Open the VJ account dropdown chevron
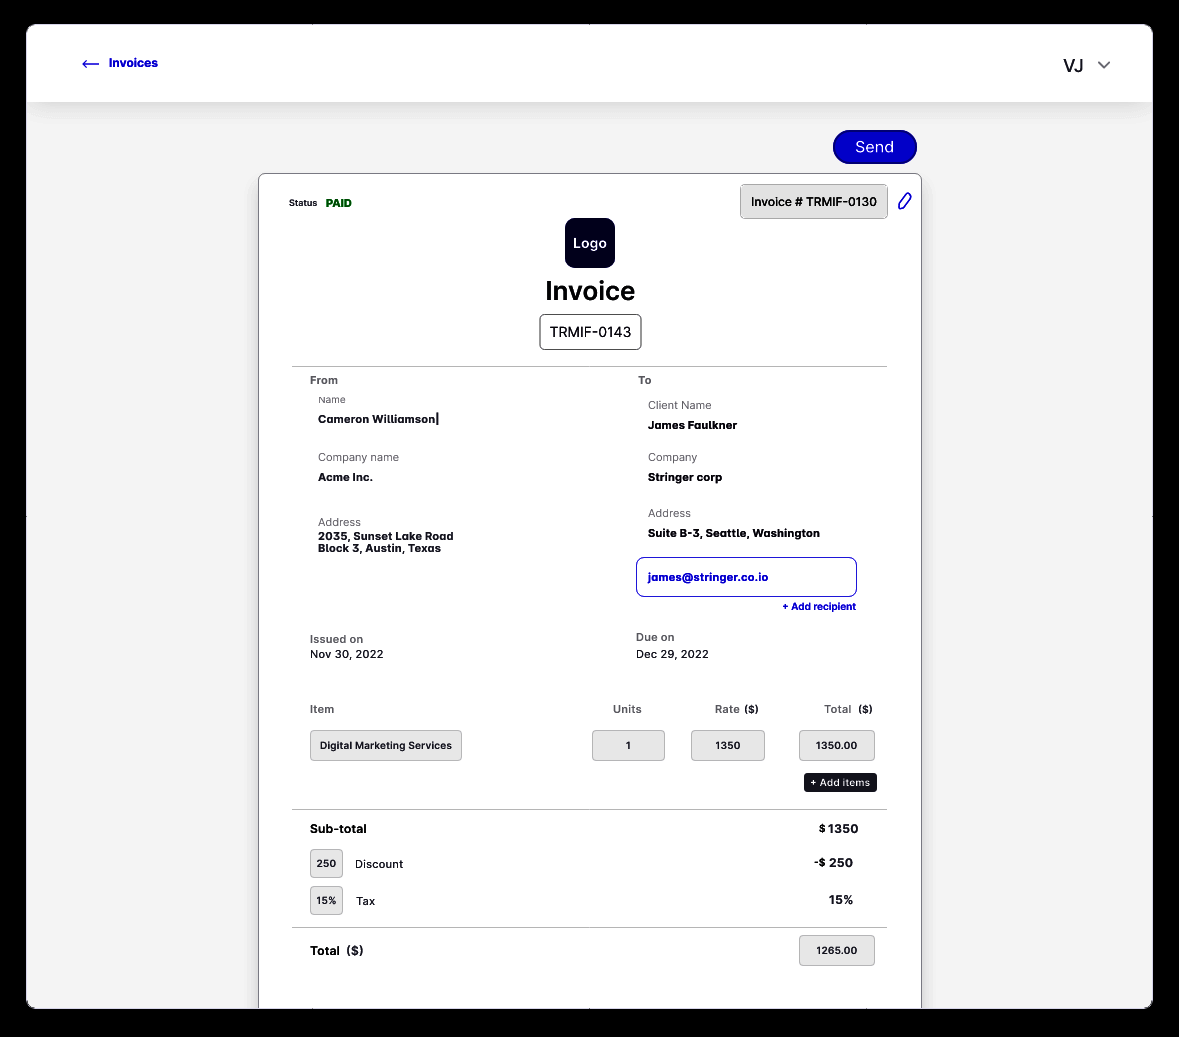 coord(1104,65)
